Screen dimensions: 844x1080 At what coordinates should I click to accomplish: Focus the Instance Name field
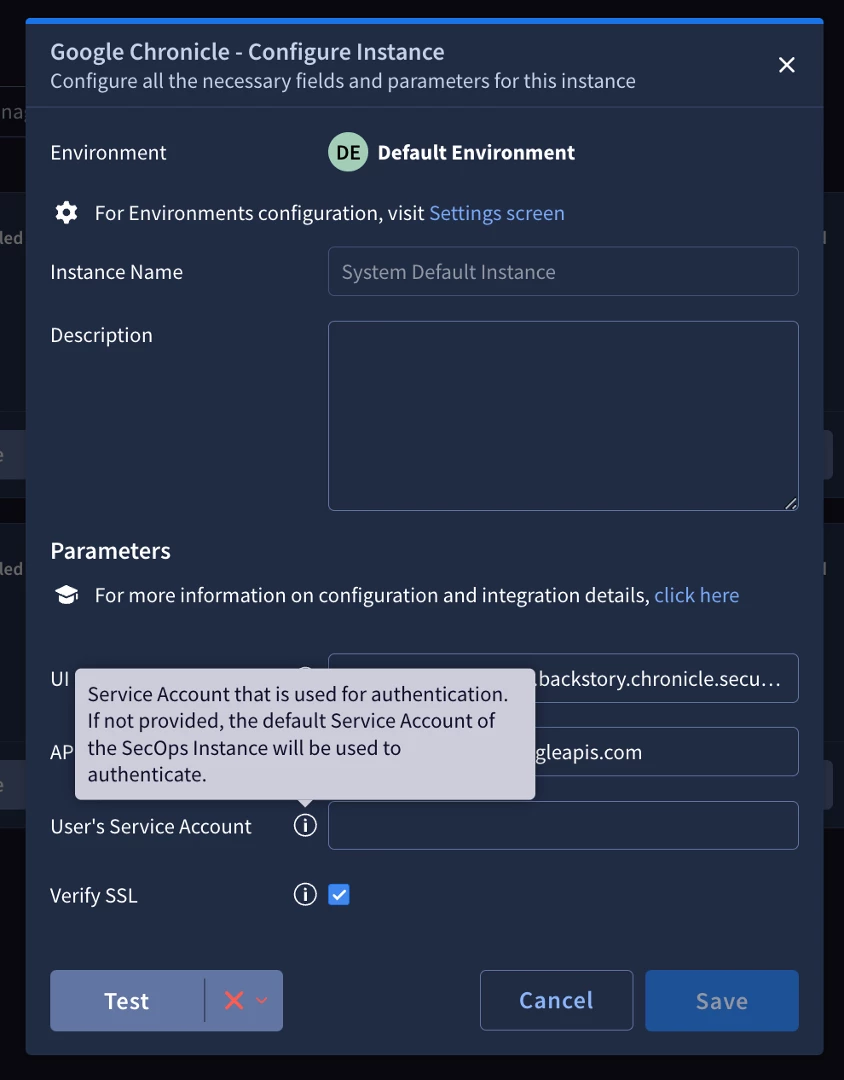tap(563, 271)
